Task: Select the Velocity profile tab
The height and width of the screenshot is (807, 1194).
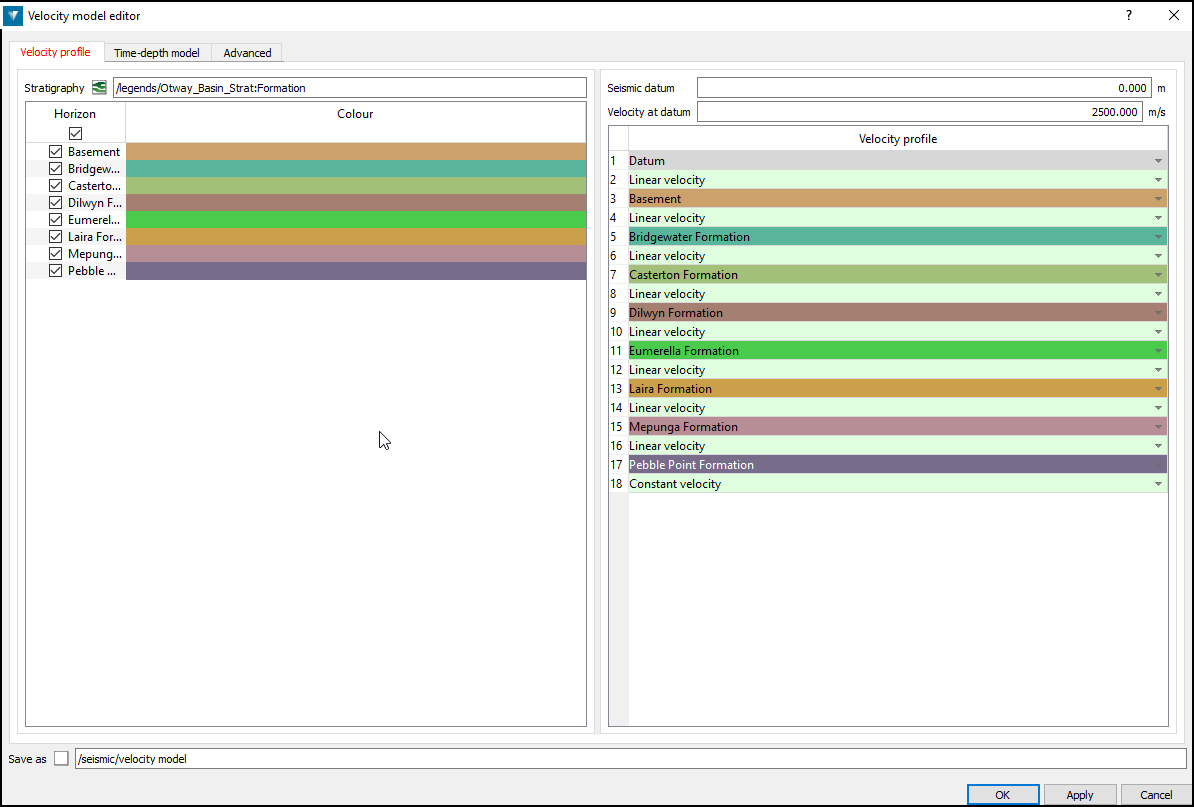Action: (x=56, y=52)
